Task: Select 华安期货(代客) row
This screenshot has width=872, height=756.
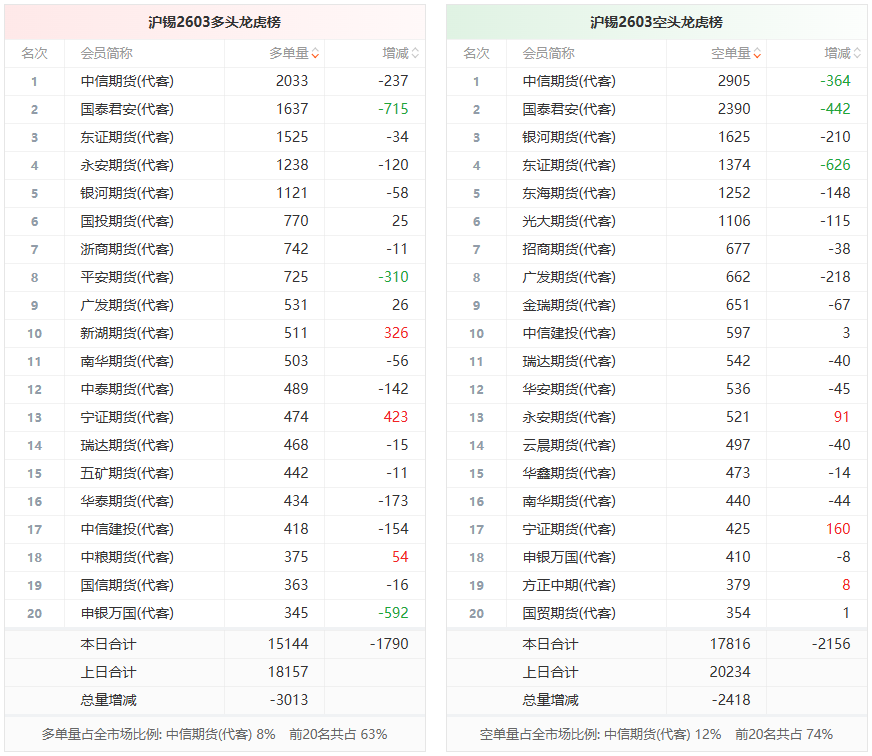Action: point(657,389)
